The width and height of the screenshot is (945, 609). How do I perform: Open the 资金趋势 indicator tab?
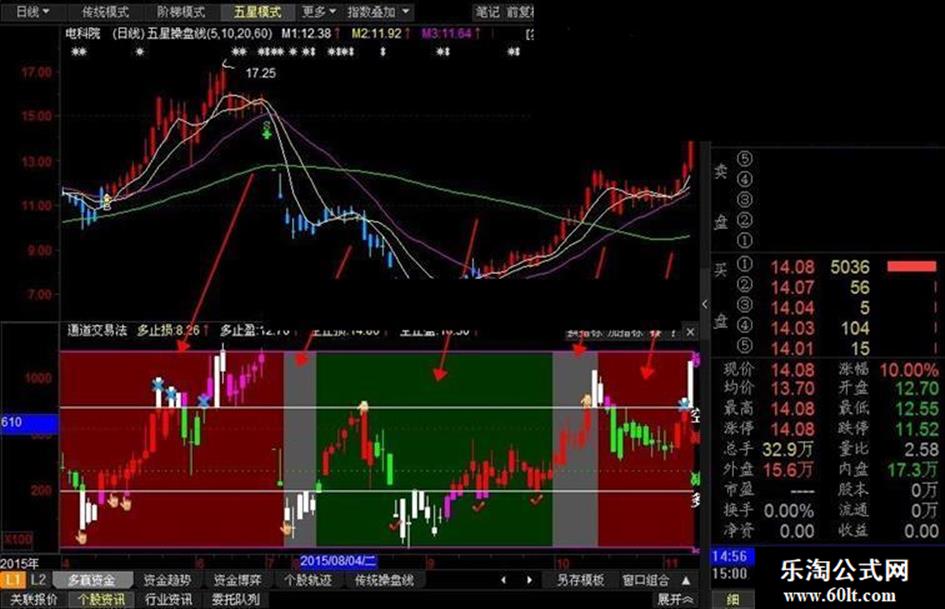pyautogui.click(x=168, y=581)
